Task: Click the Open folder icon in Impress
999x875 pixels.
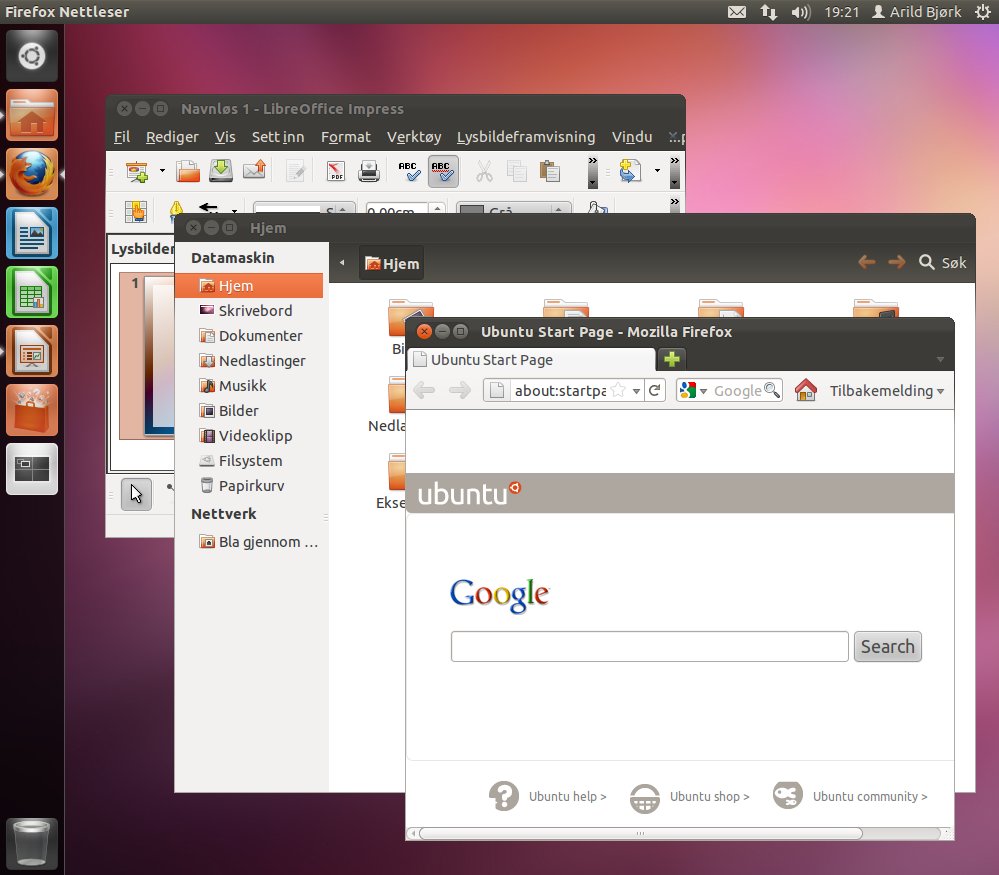Action: pyautogui.click(x=188, y=171)
